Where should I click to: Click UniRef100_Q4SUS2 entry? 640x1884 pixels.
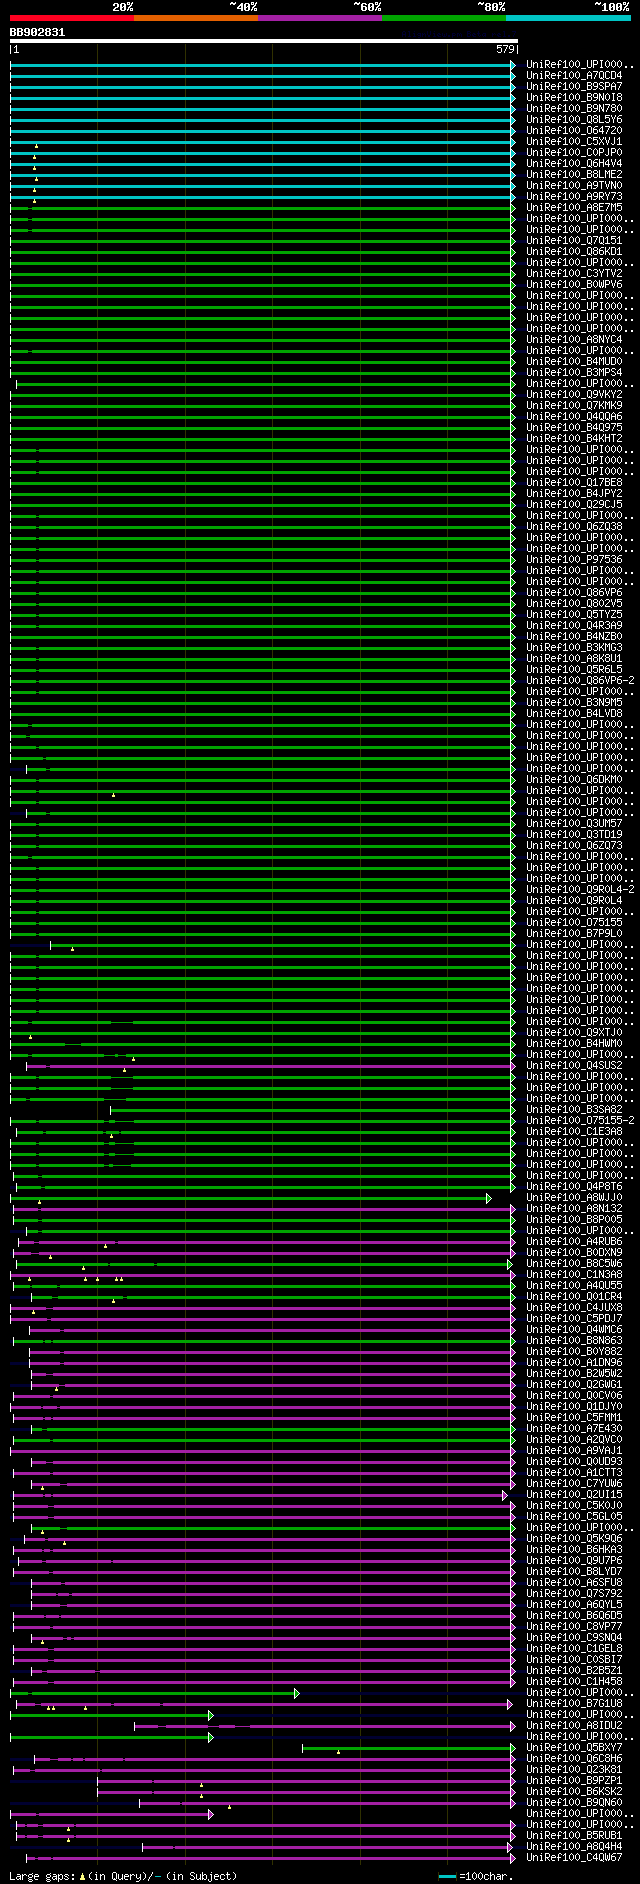click(574, 1066)
